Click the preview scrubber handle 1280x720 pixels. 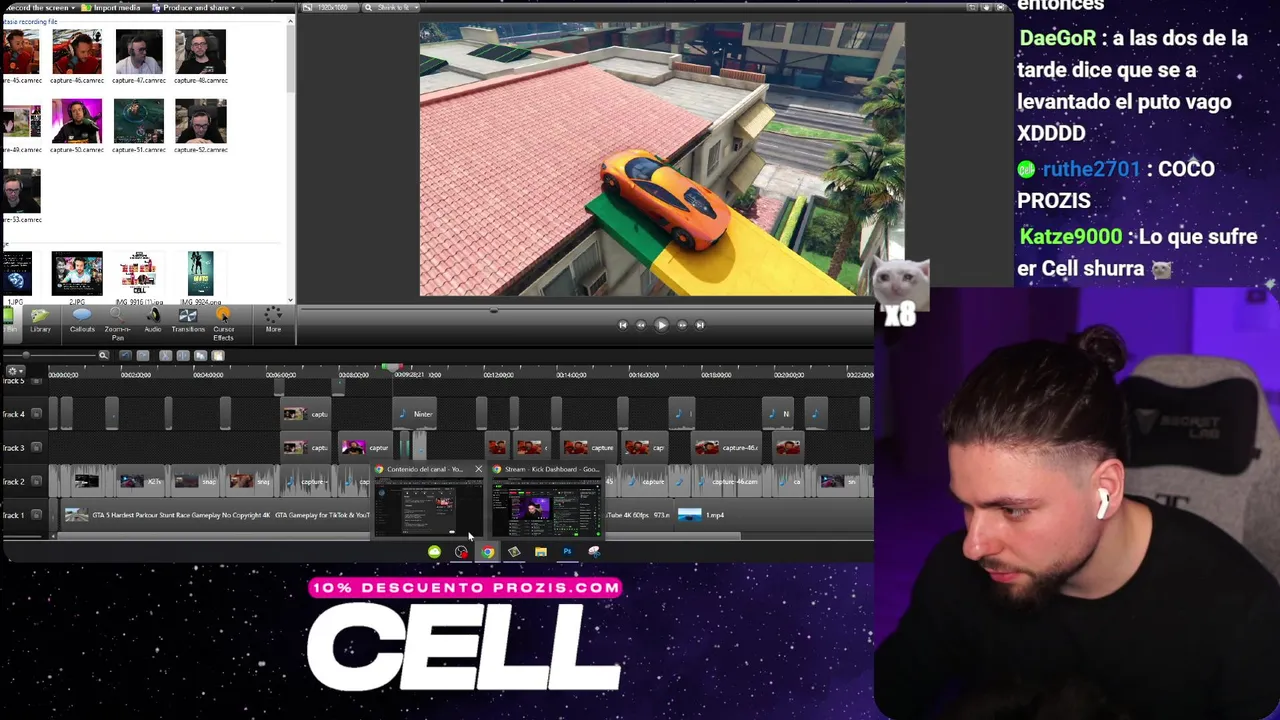493,310
